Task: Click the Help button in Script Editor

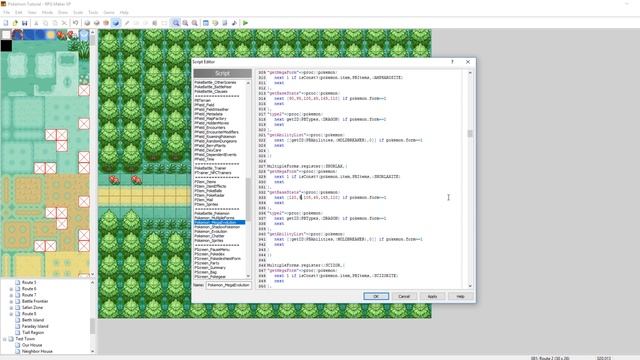Action: tap(460, 296)
